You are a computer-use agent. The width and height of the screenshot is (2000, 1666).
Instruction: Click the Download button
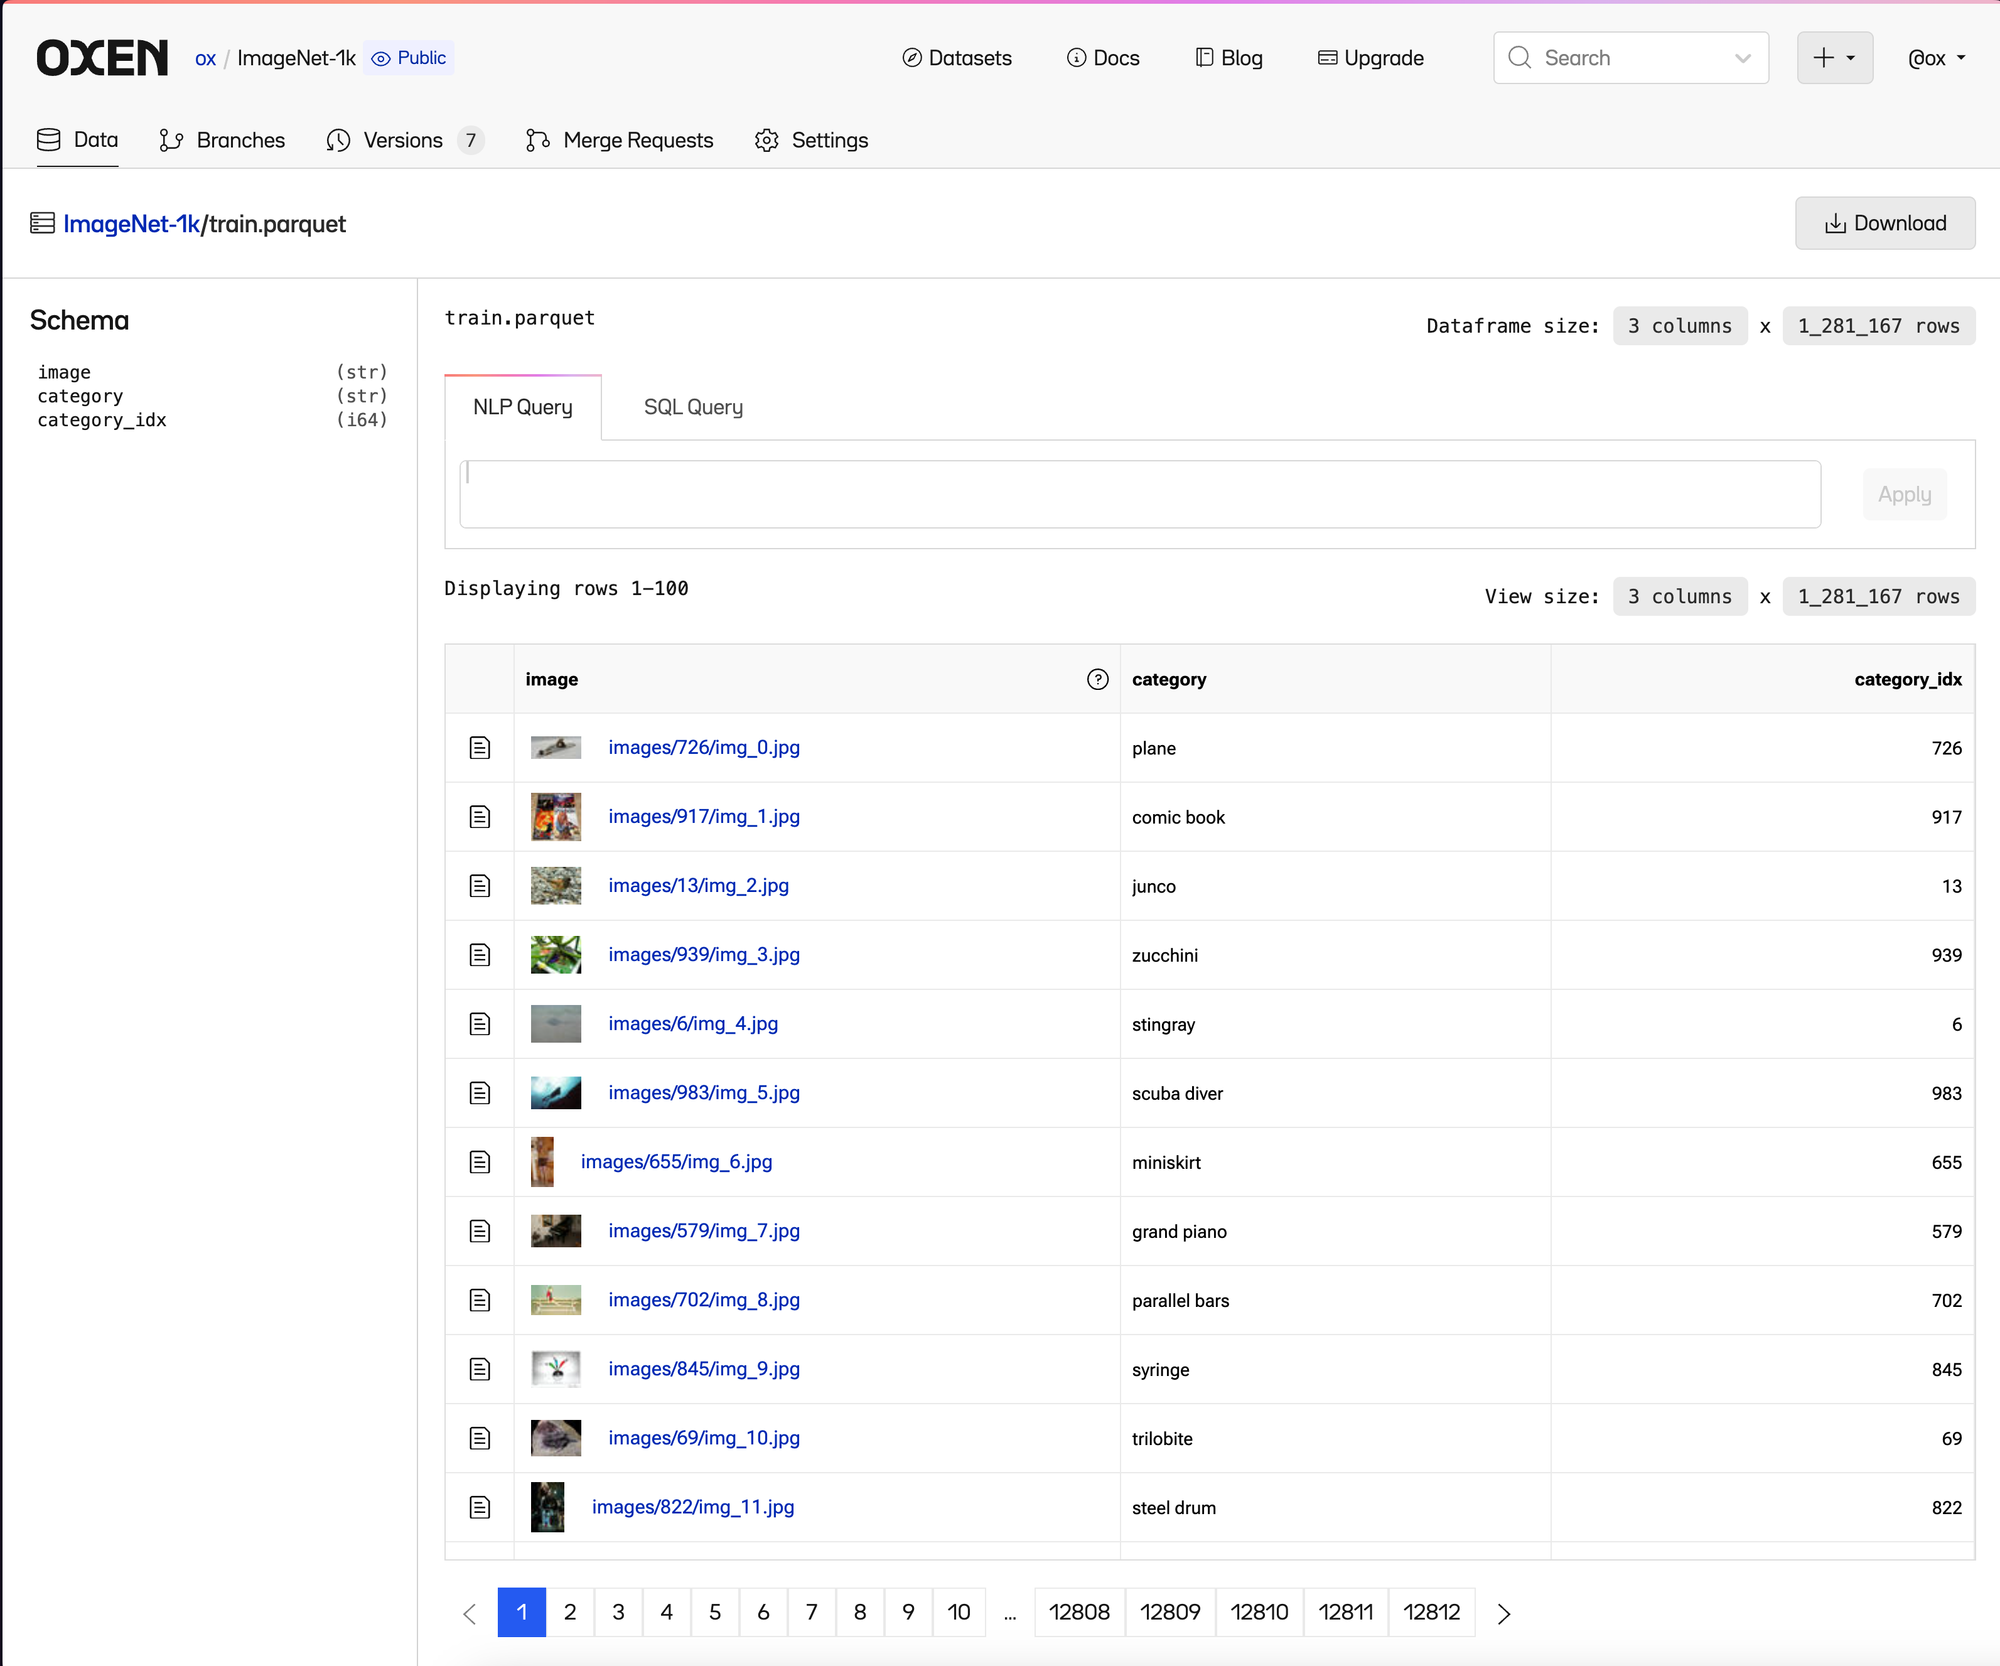(x=1885, y=223)
